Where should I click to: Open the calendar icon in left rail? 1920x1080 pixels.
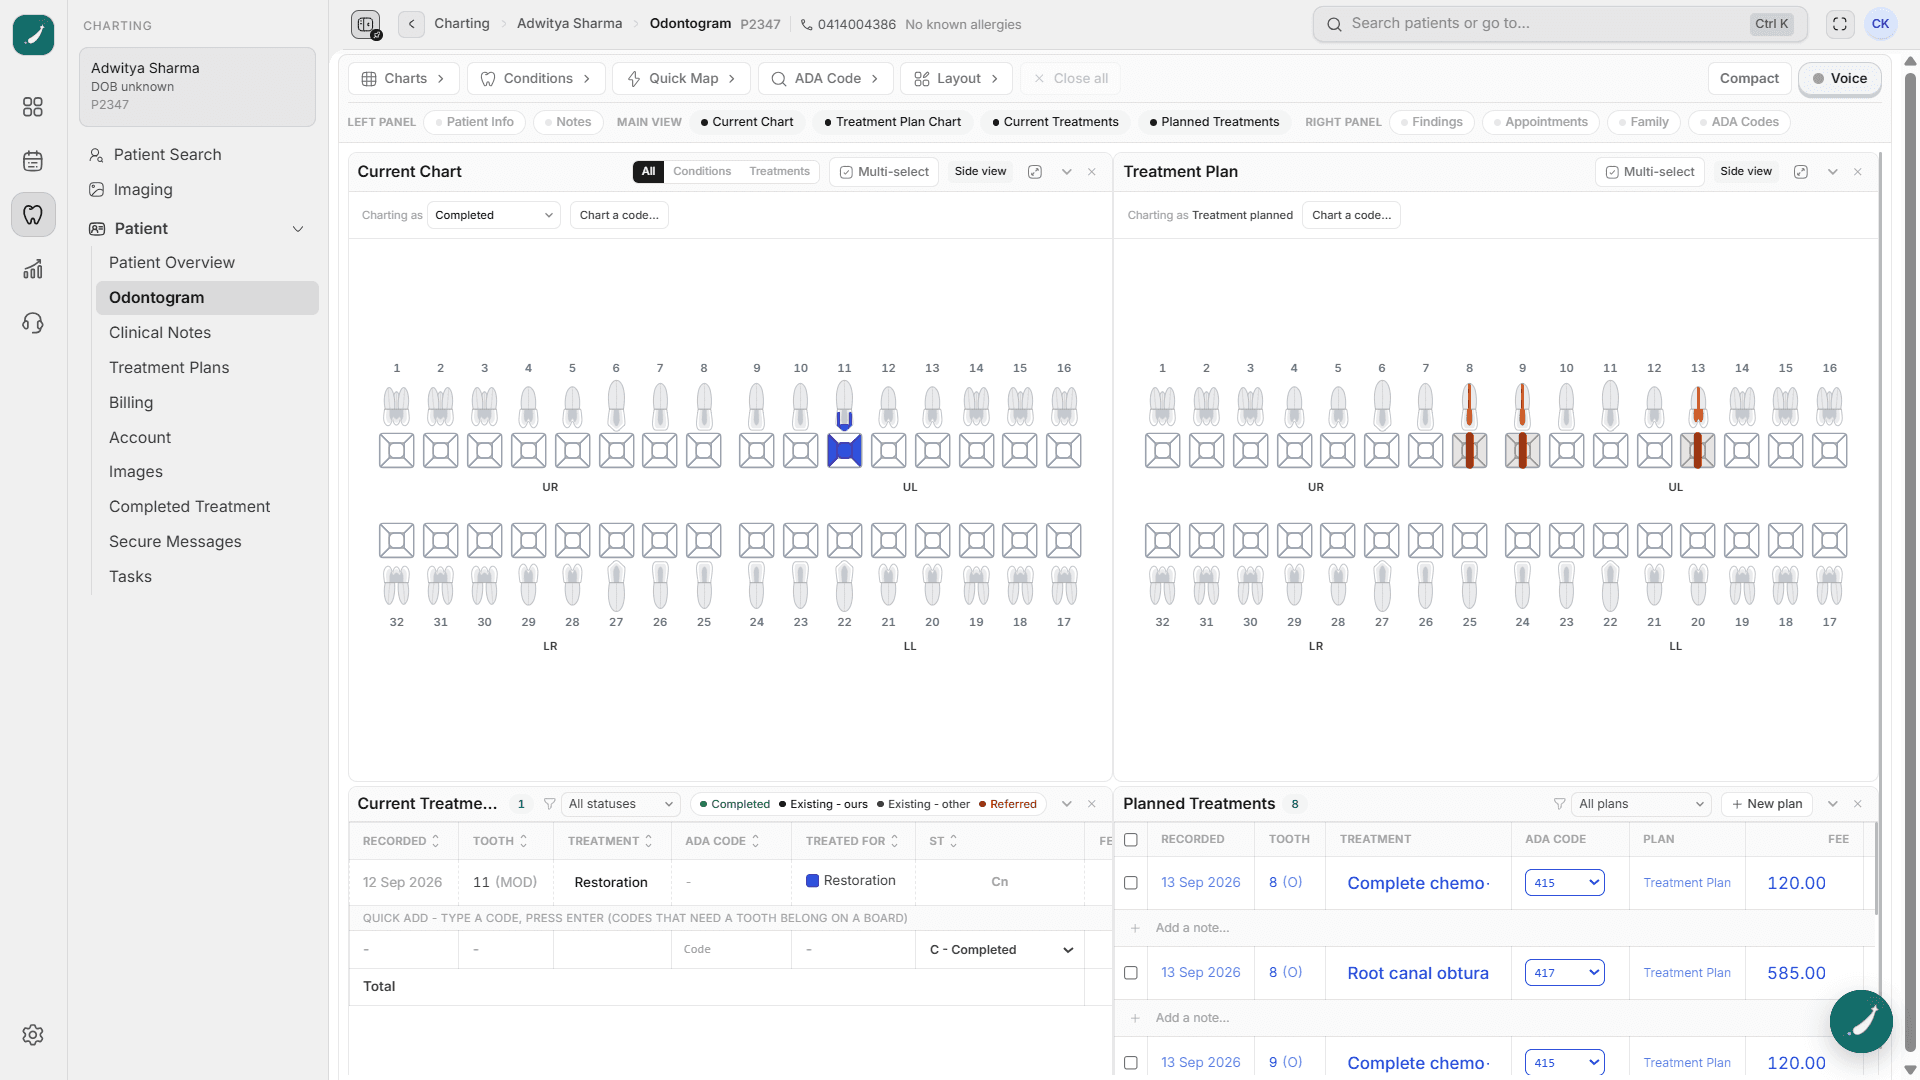33,161
